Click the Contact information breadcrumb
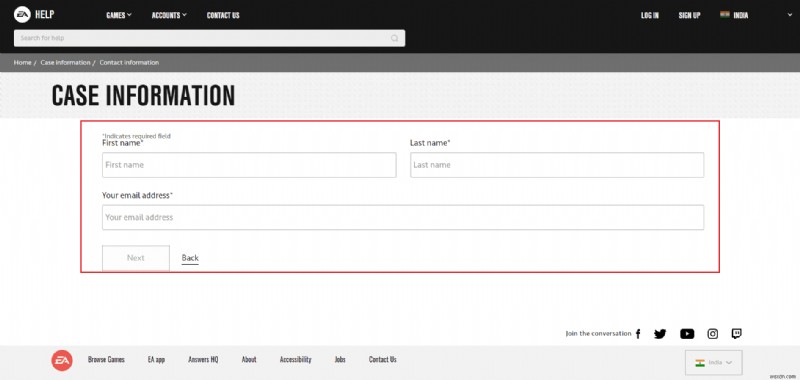Viewport: 800px width, 380px height. [129, 62]
